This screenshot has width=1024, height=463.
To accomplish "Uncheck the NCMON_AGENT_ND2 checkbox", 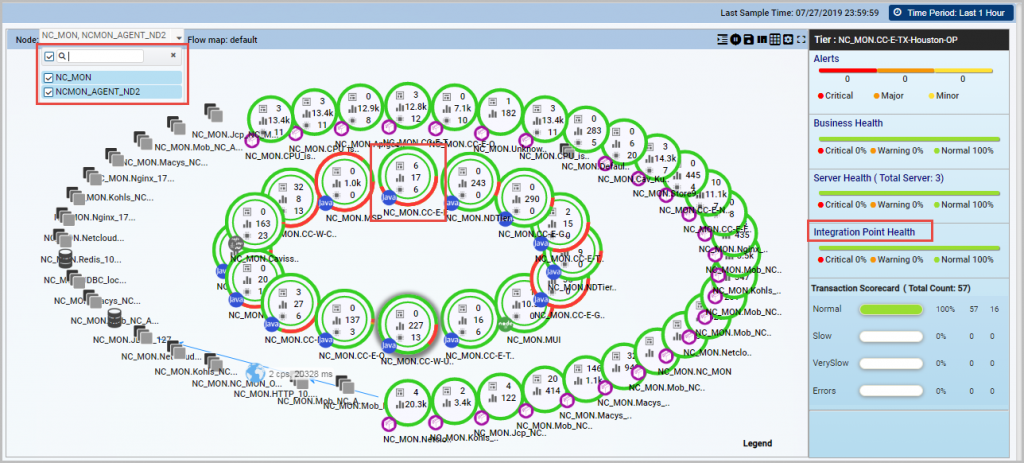I will 48,92.
